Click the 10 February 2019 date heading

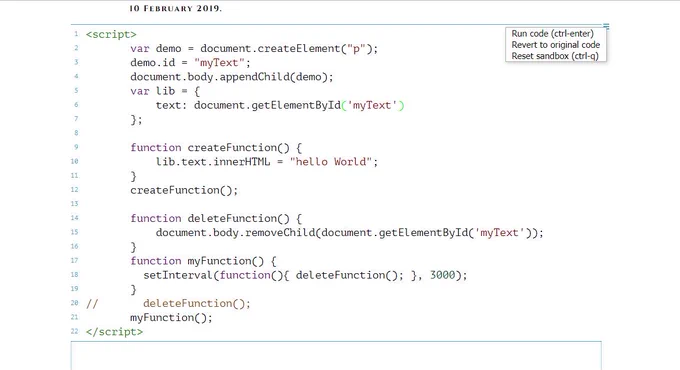pyautogui.click(x=175, y=8)
